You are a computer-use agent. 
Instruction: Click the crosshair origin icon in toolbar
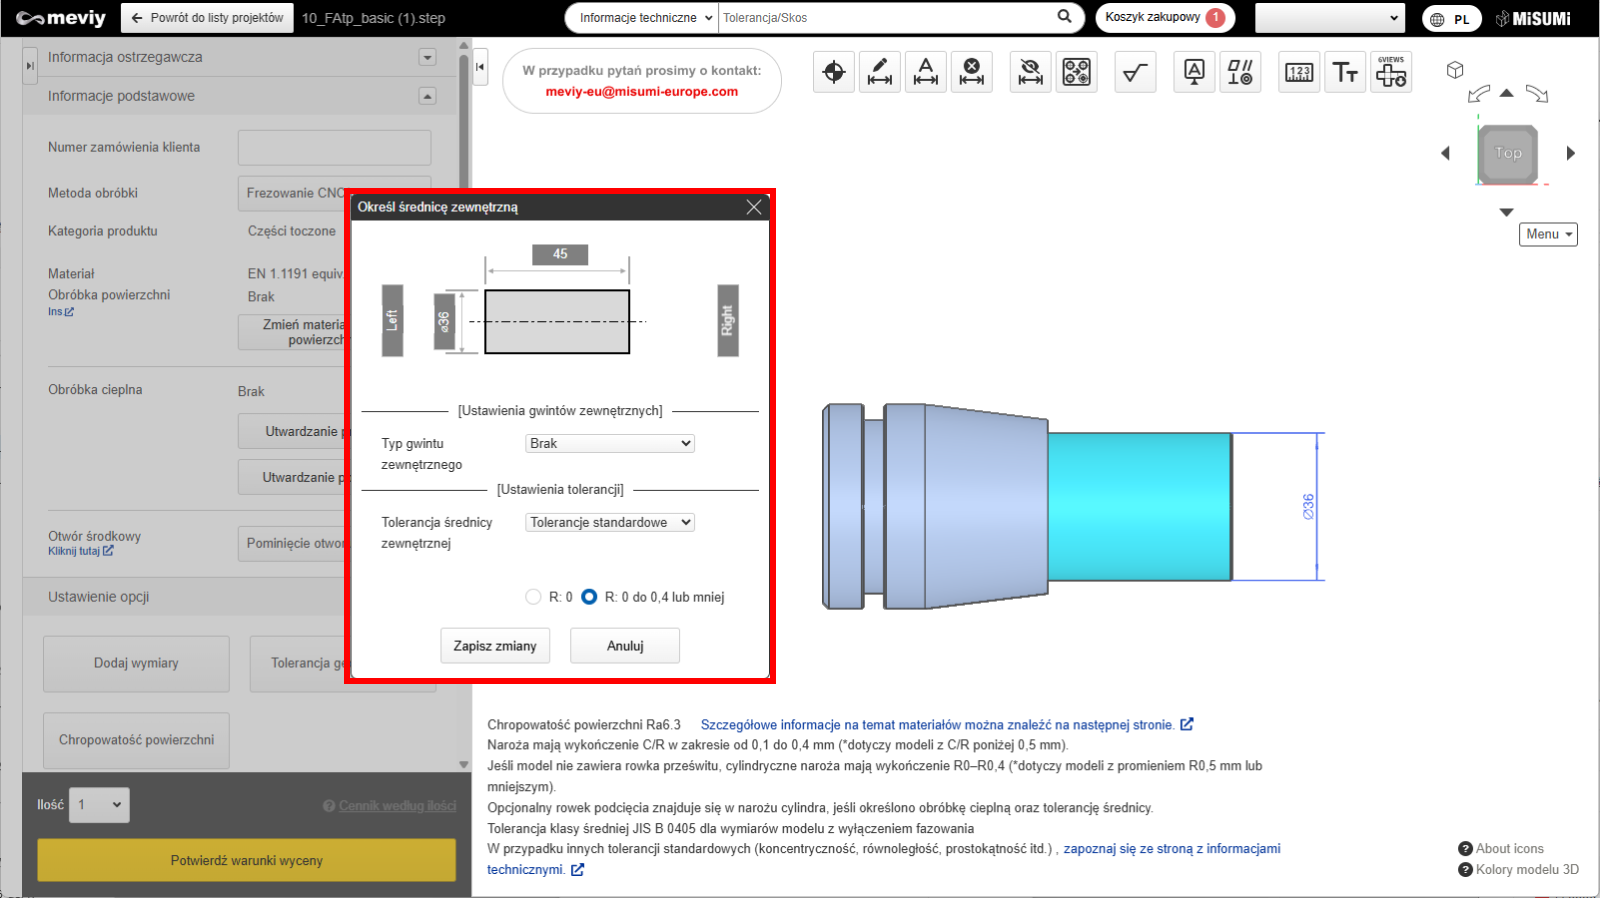click(834, 72)
